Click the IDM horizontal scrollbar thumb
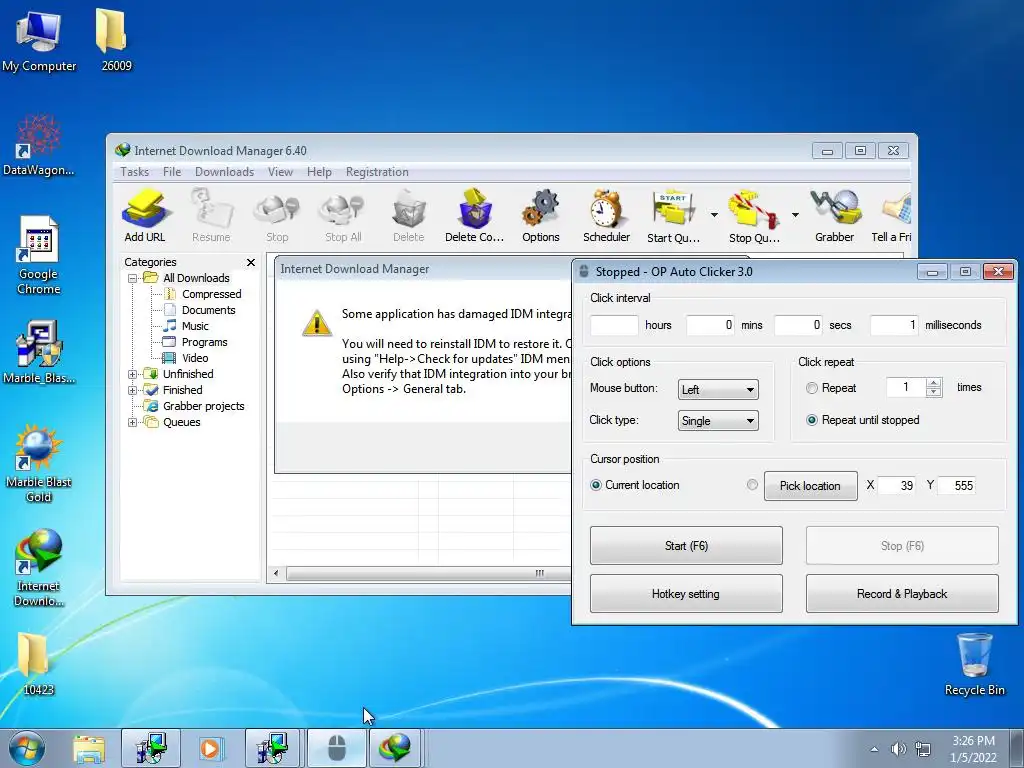The image size is (1024, 768). 431,573
